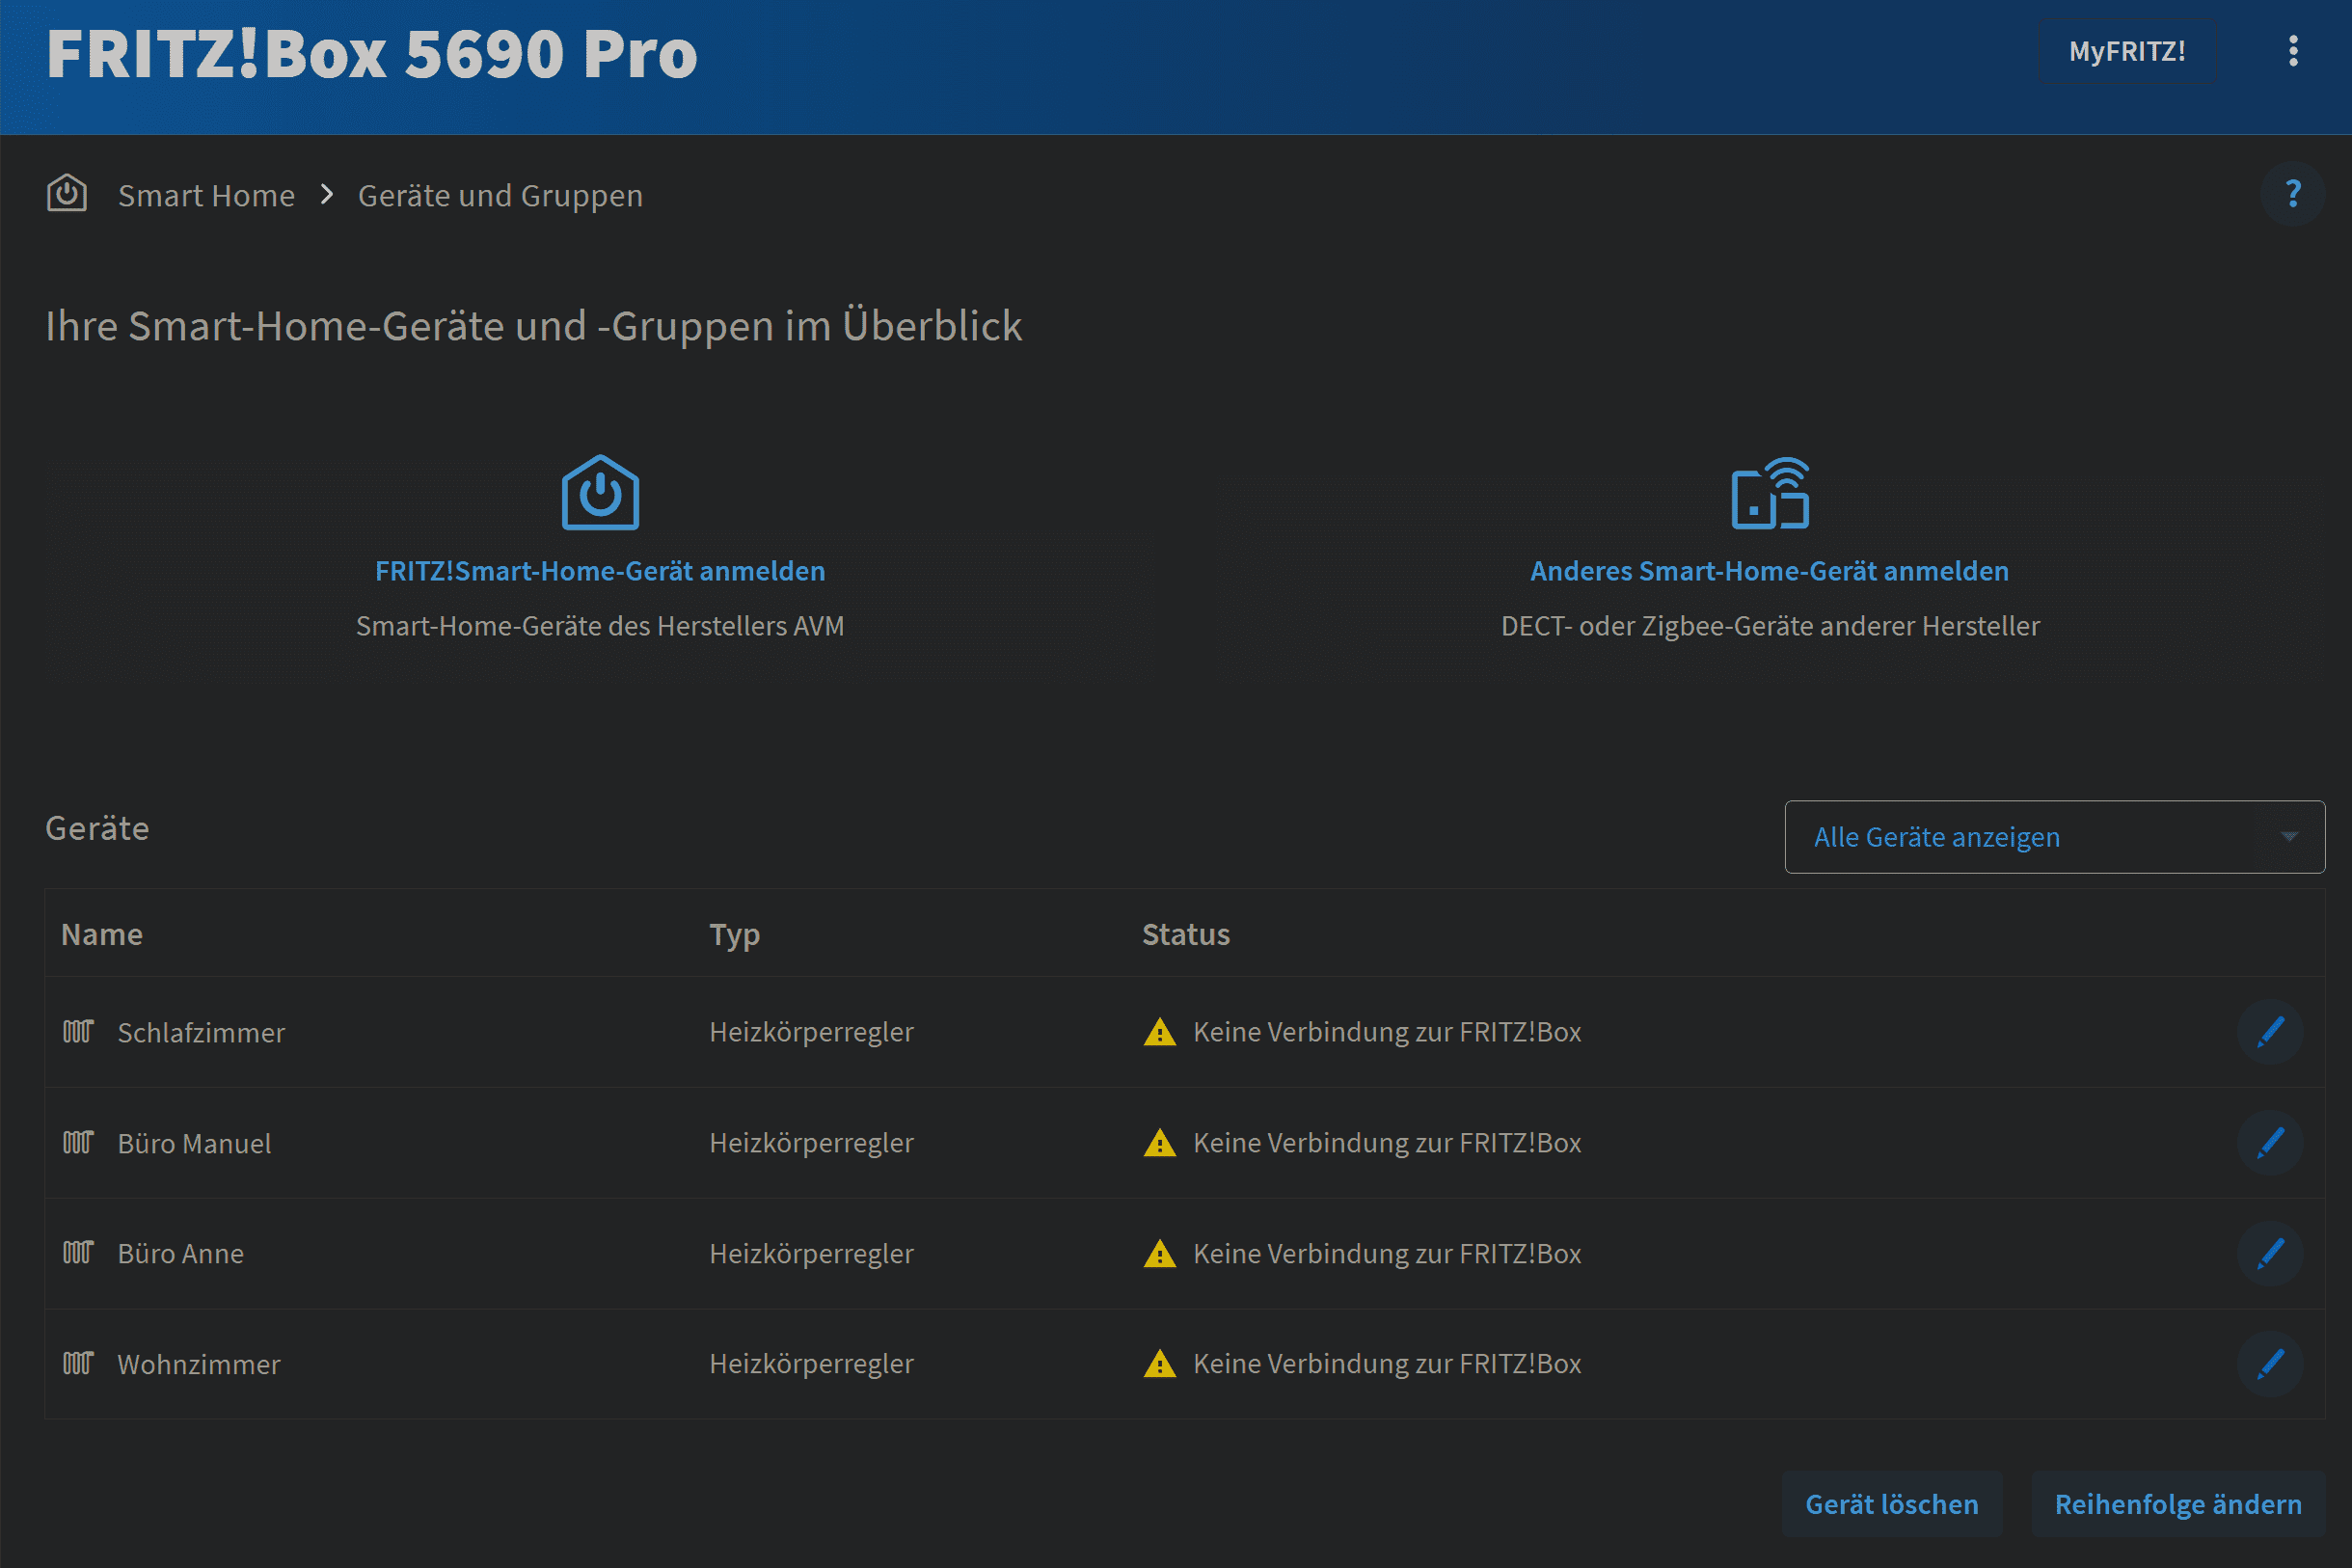Screen dimensions: 2352x1568
Task: Click the radiator icon beside Büro Manuel
Action: point(78,1142)
